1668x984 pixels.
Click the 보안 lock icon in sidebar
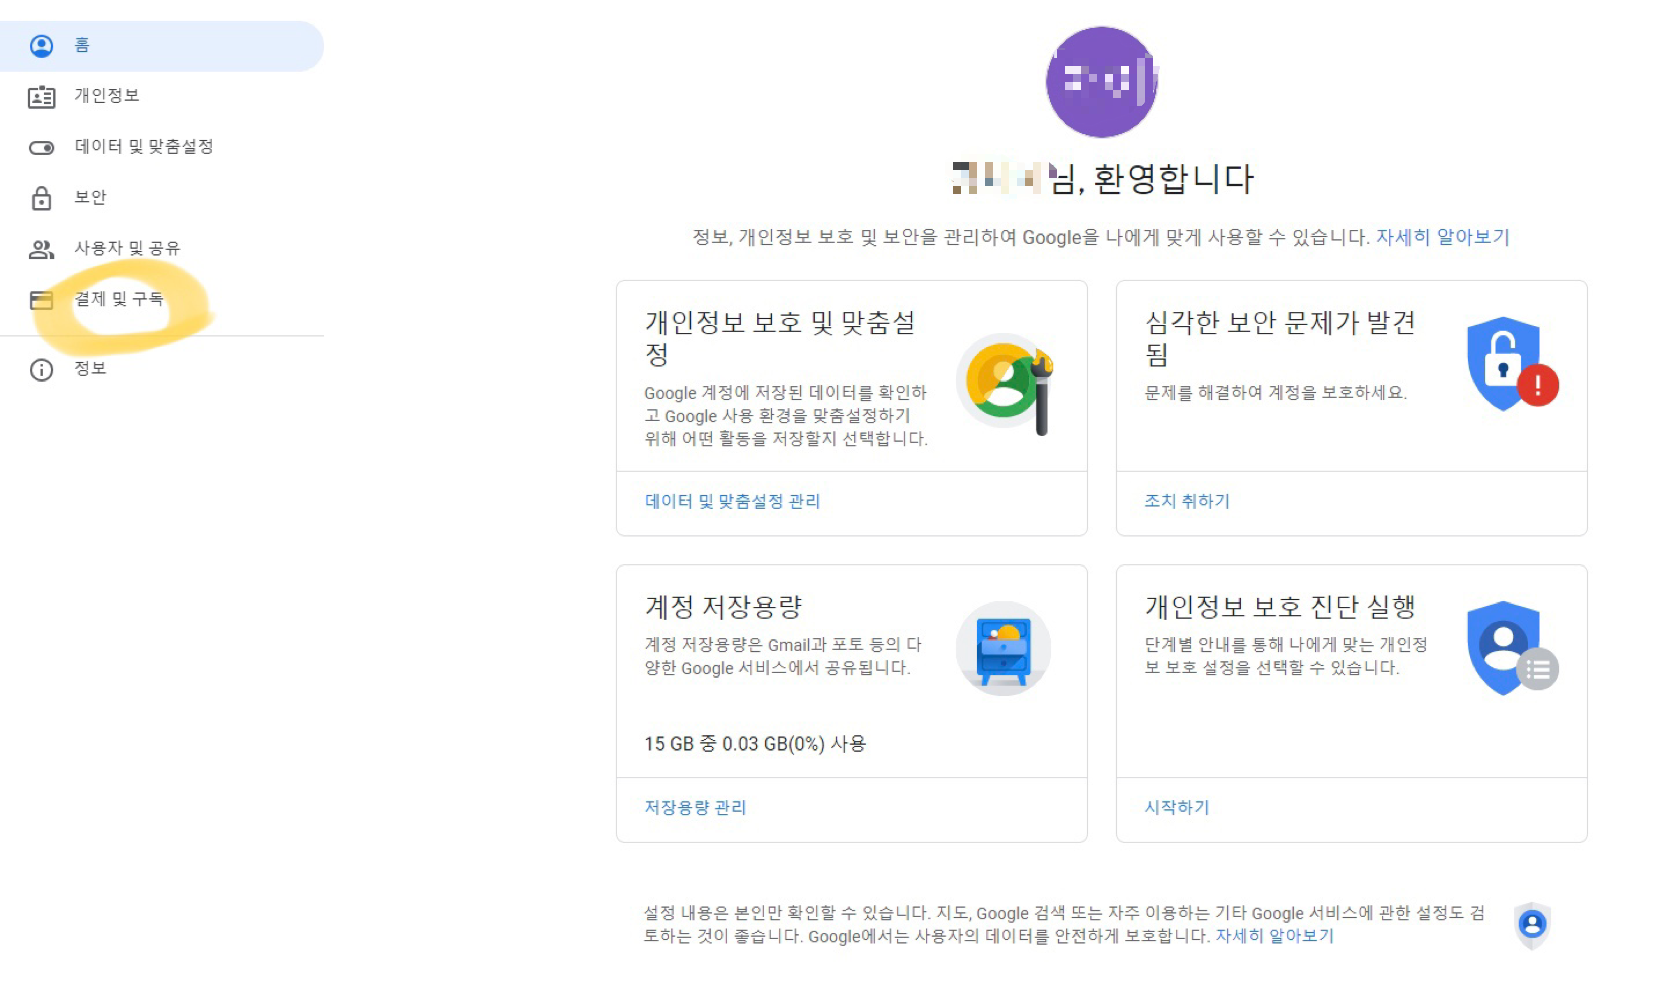pyautogui.click(x=41, y=198)
